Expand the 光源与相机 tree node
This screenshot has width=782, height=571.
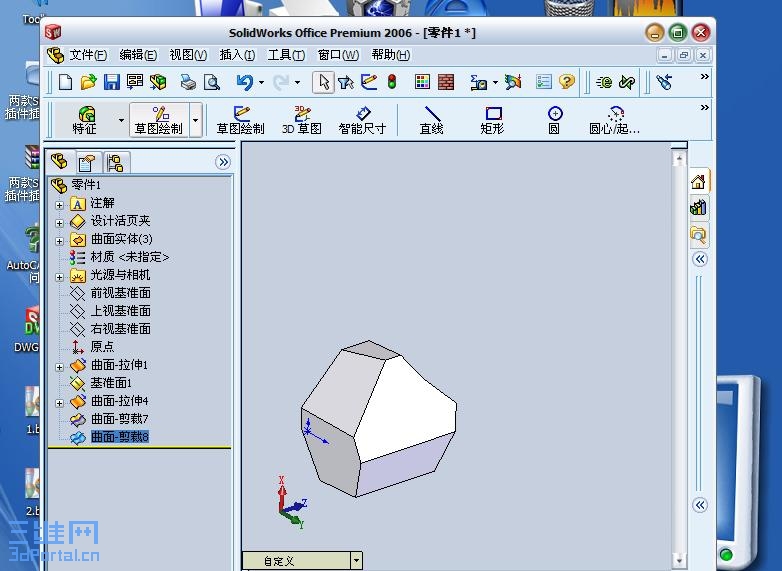coord(59,277)
